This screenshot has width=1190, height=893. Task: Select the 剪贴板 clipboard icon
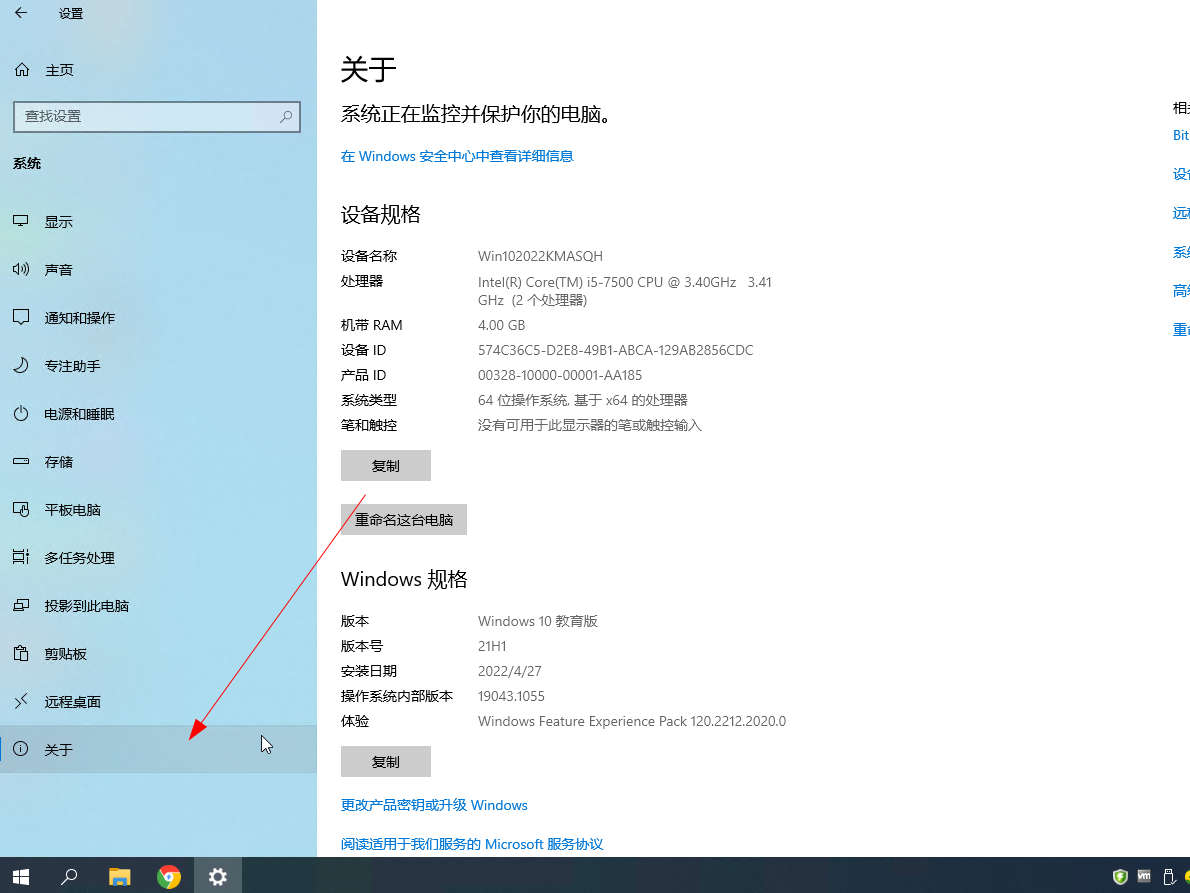point(21,653)
